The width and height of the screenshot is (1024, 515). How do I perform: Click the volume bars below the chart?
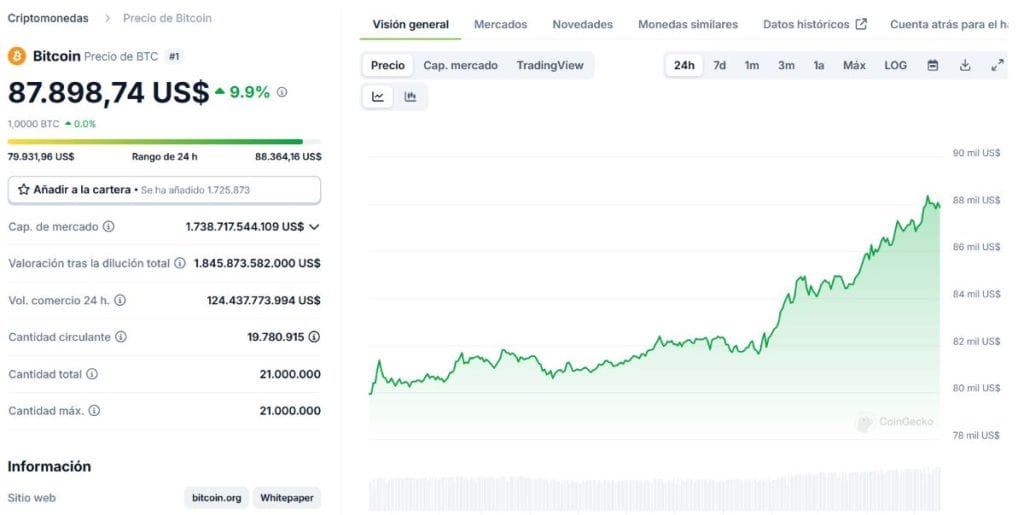tap(654, 490)
